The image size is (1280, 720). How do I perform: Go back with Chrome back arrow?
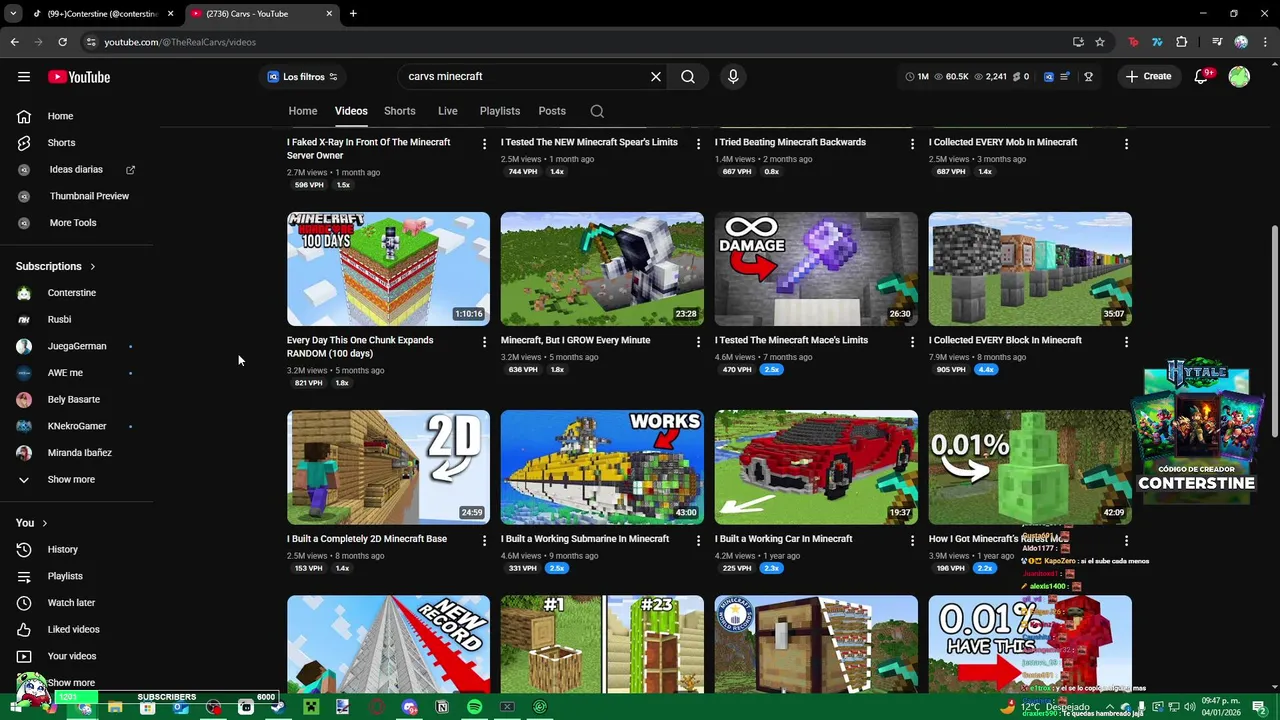pyautogui.click(x=14, y=42)
